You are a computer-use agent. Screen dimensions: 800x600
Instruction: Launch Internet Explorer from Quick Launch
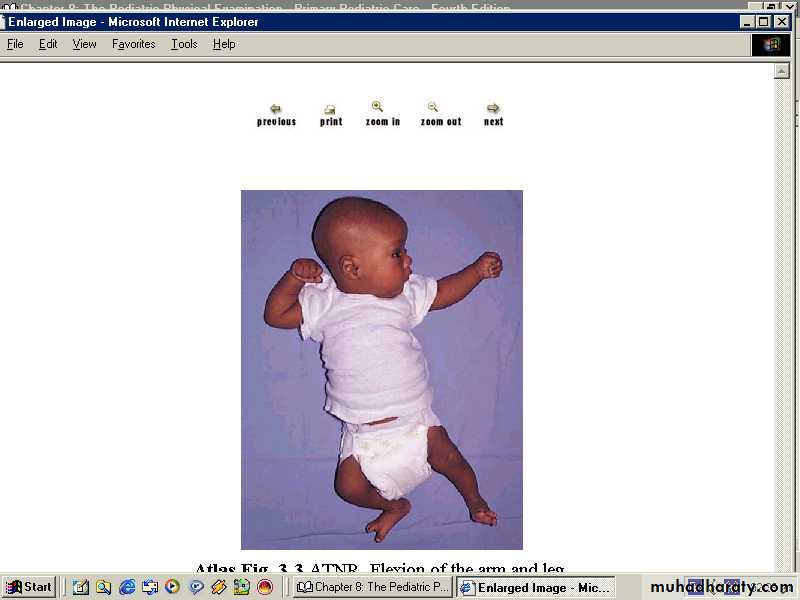pos(127,587)
